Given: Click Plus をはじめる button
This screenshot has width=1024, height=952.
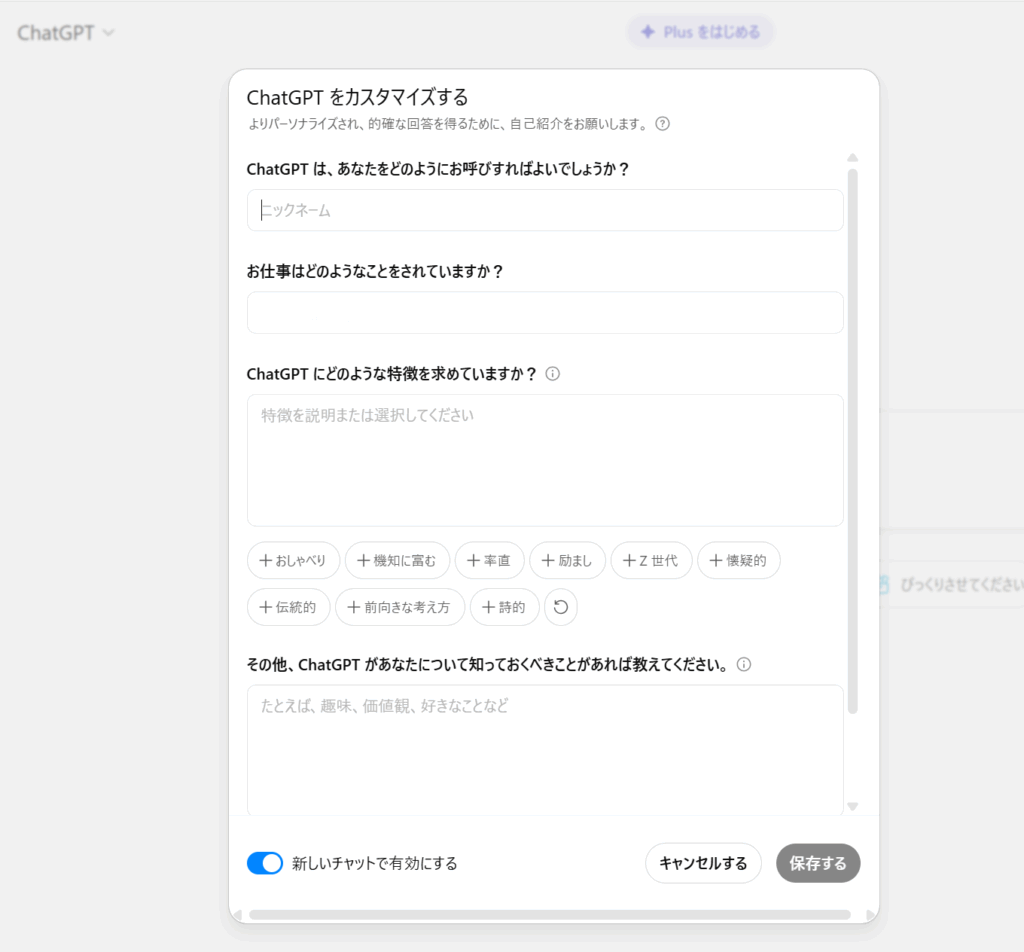Looking at the screenshot, I should pos(701,32).
